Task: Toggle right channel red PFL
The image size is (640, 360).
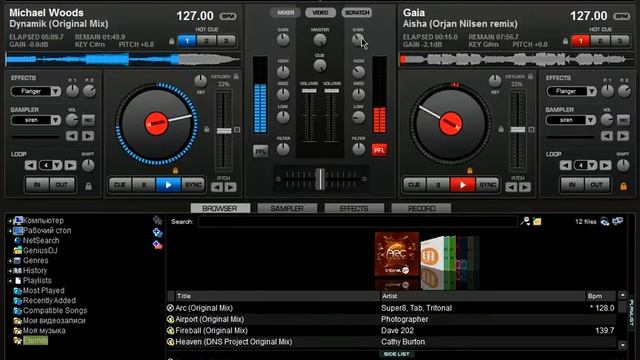Action: coord(379,150)
